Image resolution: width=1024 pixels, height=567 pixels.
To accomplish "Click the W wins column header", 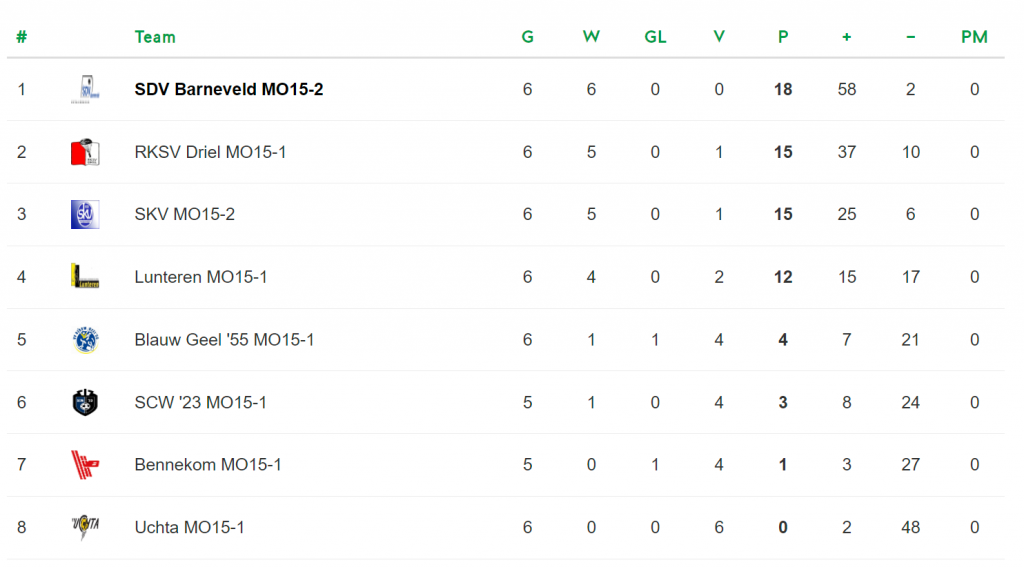I will pos(591,37).
